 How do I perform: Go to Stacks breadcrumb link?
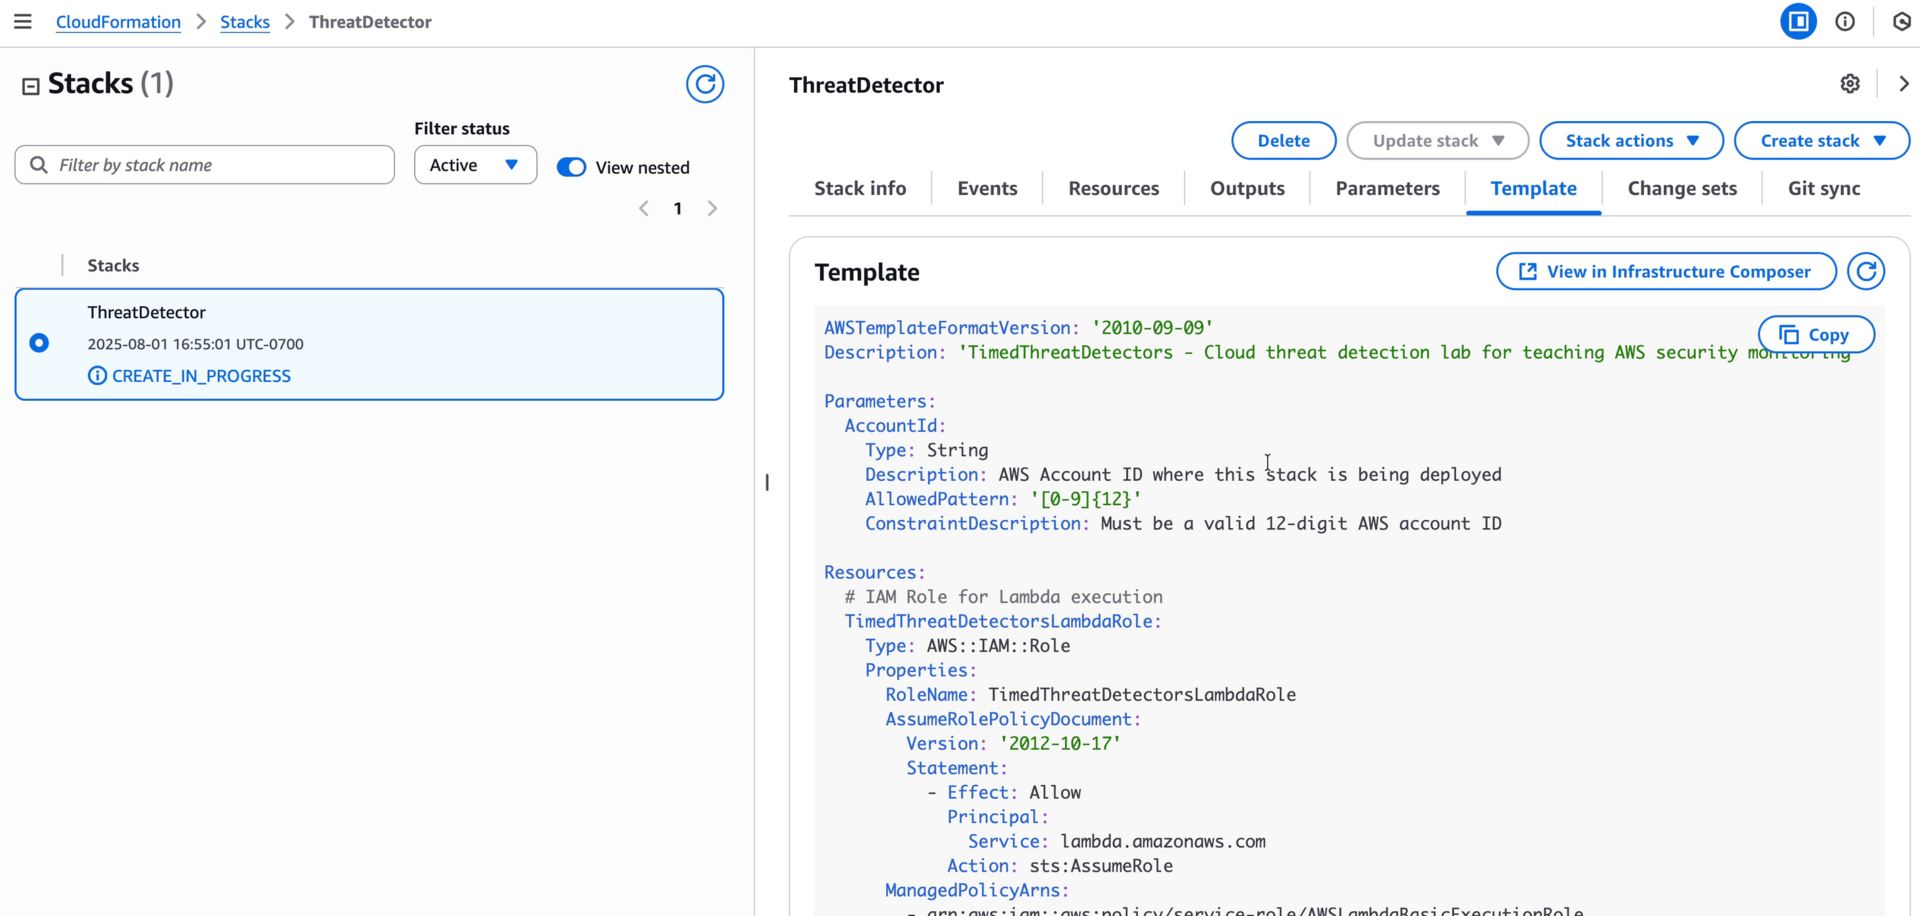[x=245, y=21]
